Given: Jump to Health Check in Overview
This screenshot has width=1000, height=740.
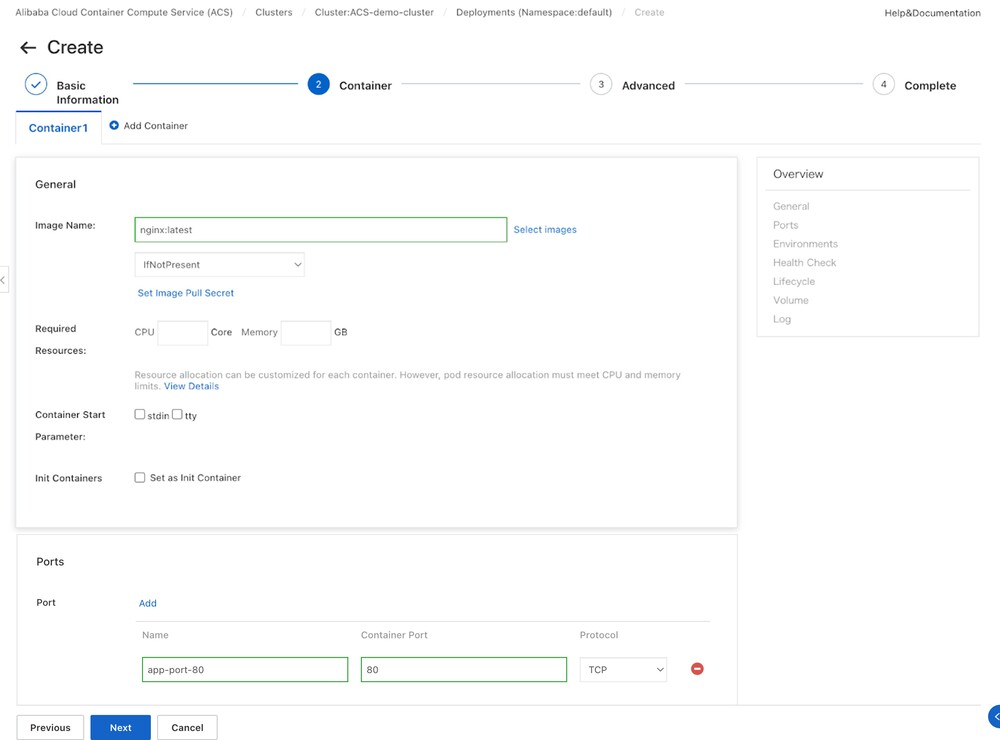Looking at the screenshot, I should [x=804, y=263].
